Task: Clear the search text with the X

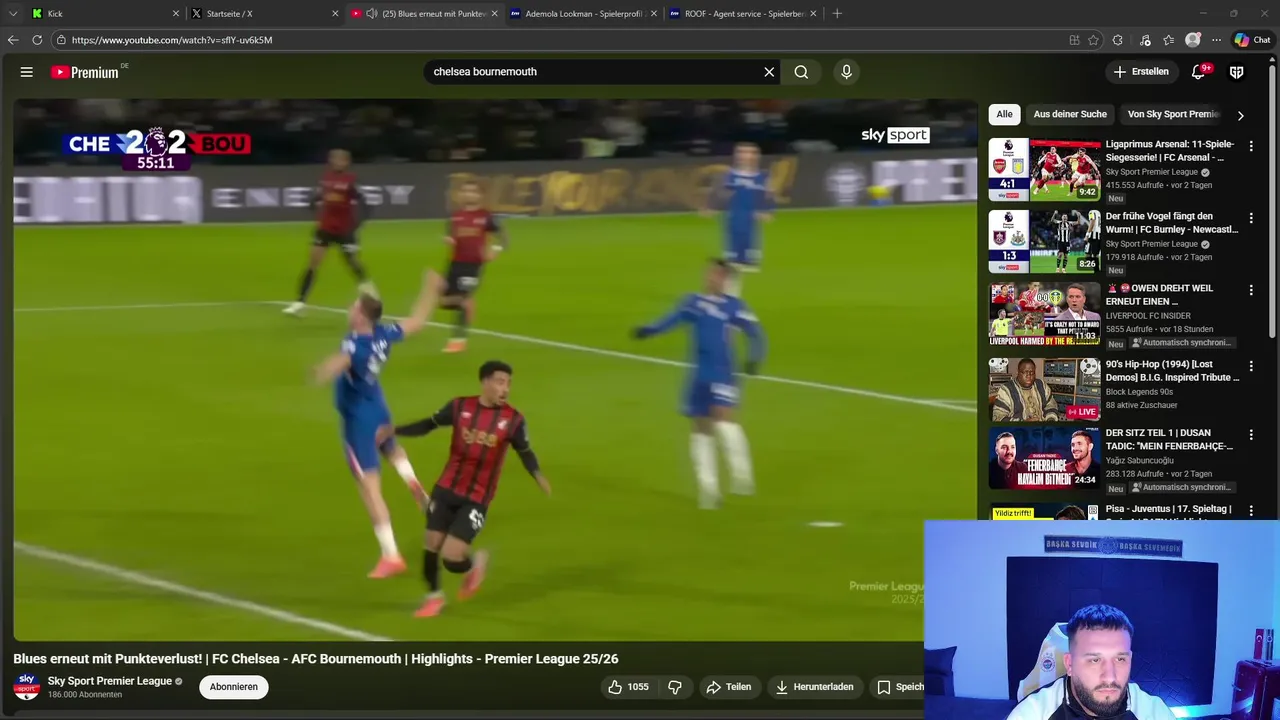Action: 769,72
